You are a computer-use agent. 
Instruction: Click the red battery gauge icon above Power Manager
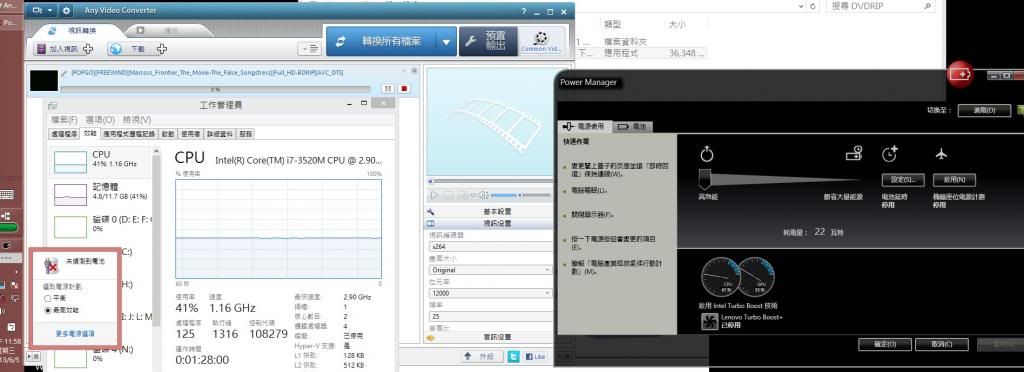(x=960, y=74)
